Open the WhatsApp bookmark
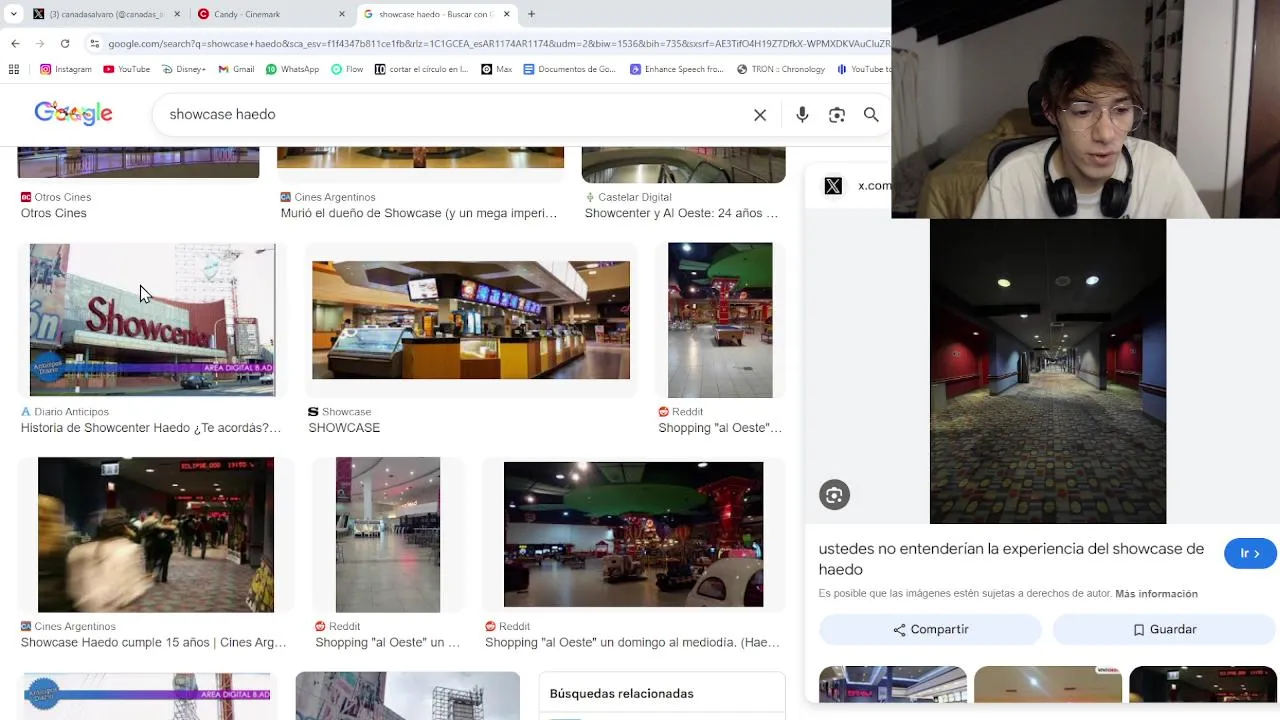This screenshot has height=720, width=1280. click(292, 69)
